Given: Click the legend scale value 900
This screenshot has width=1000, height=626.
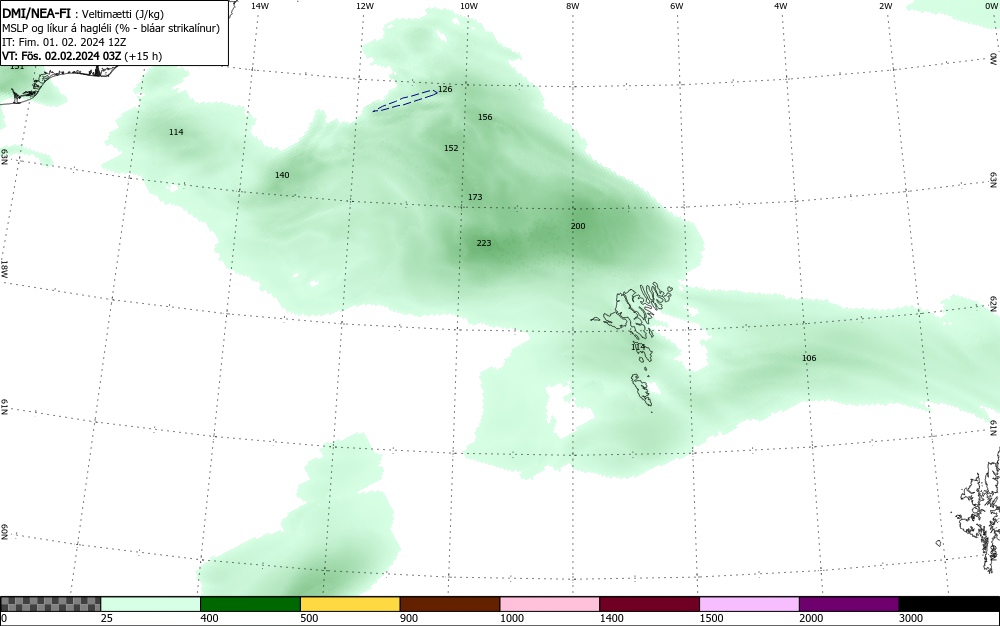Looking at the screenshot, I should (409, 618).
